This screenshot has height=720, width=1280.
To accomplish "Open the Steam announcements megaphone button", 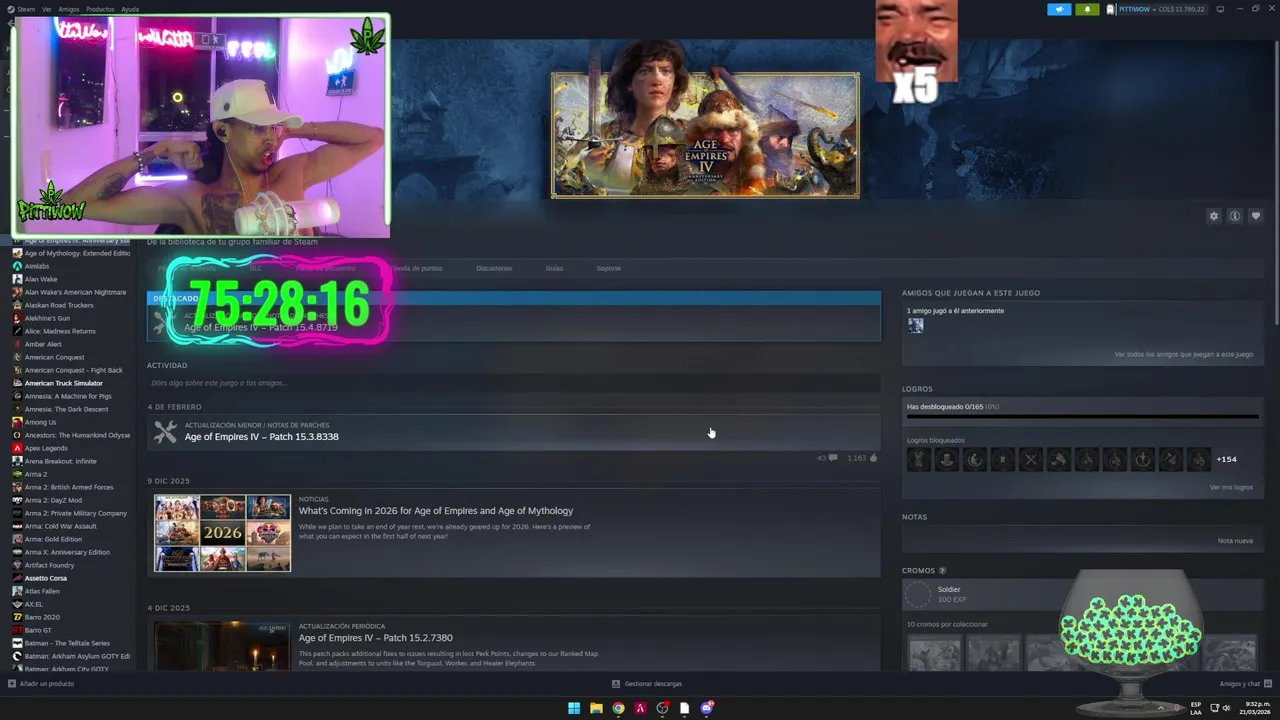I will [1059, 9].
